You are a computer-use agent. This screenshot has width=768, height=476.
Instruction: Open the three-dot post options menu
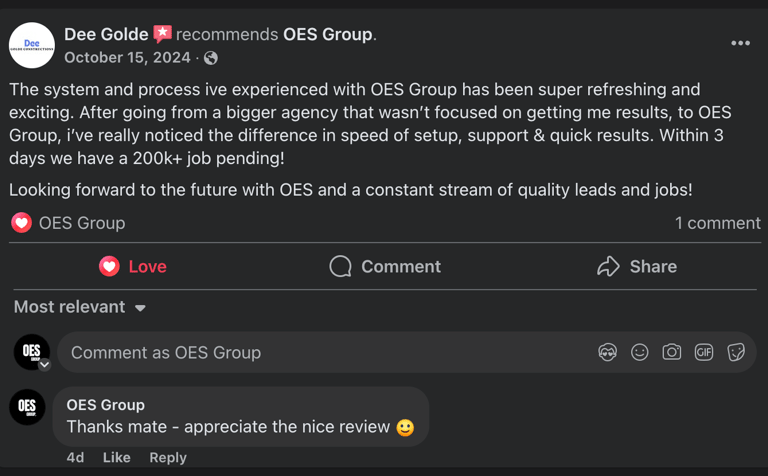740,43
